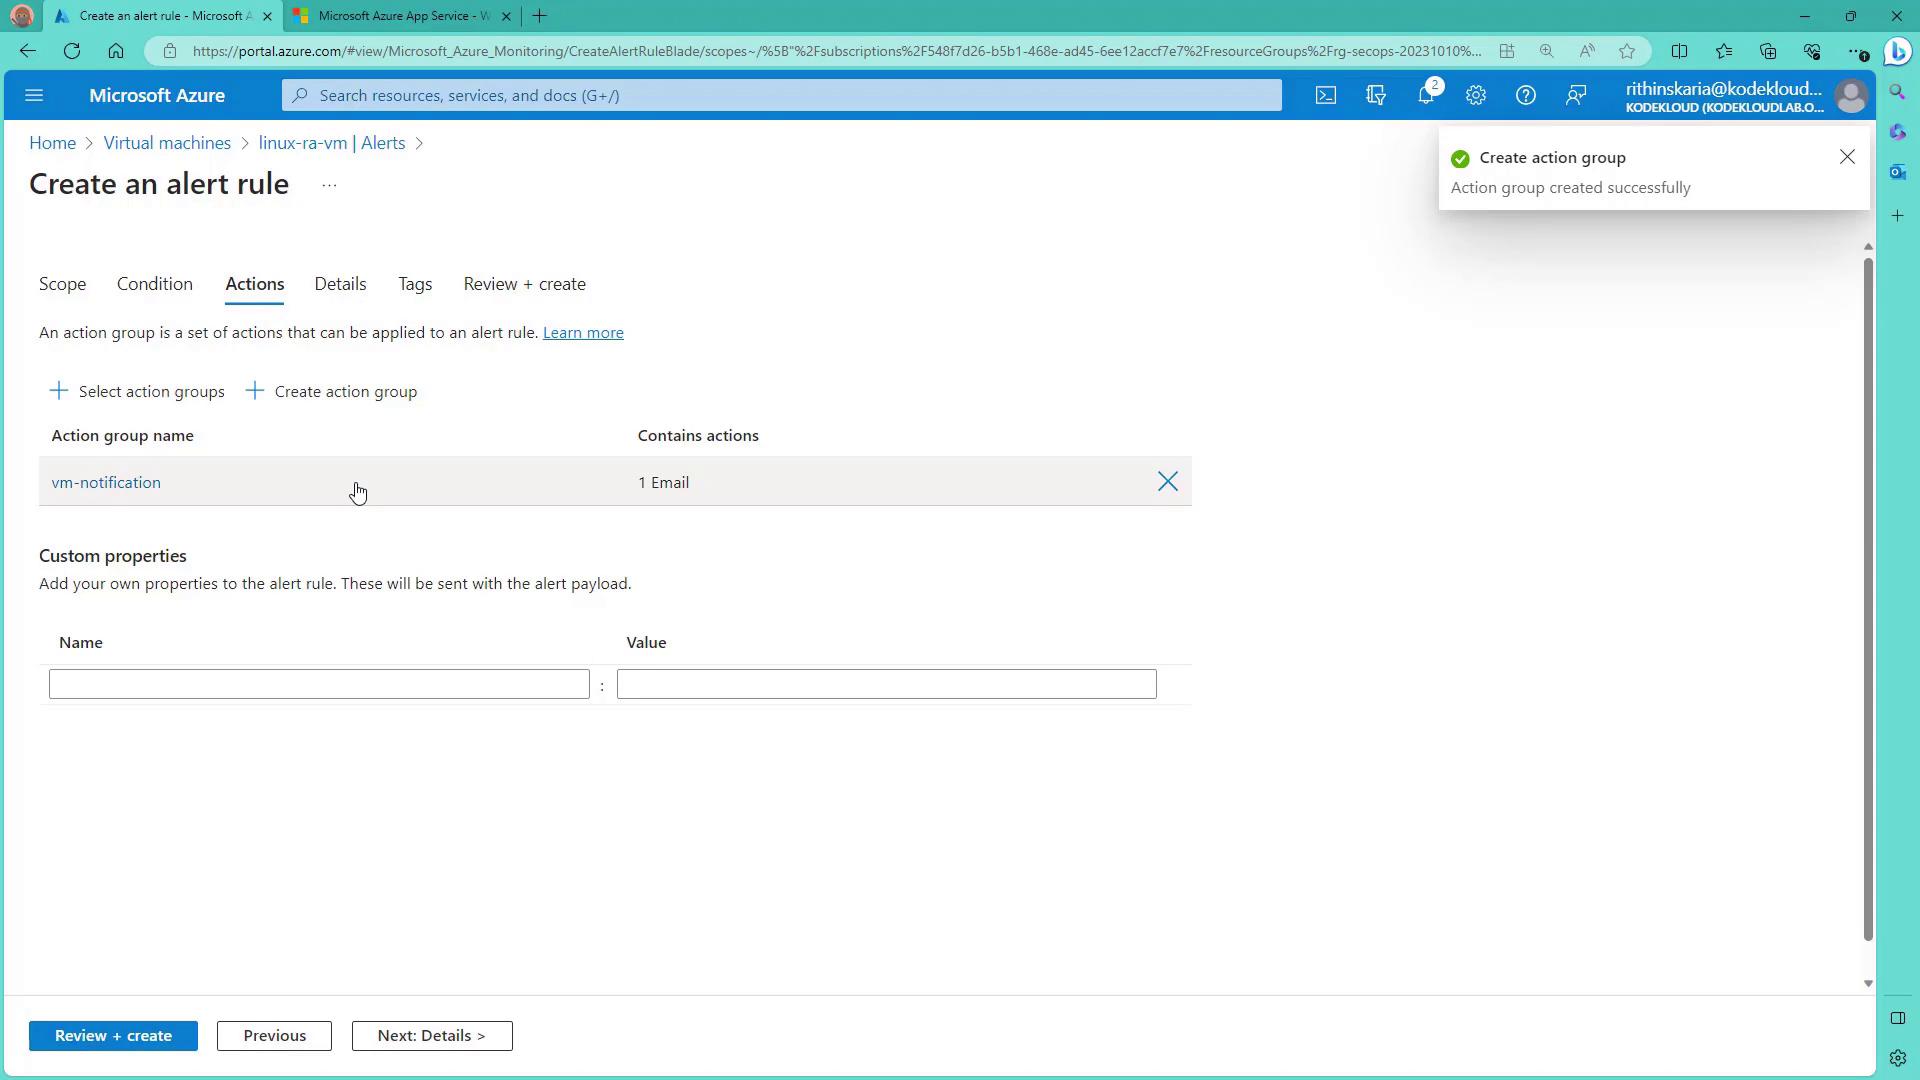Open the Help question mark icon
The image size is (1920, 1080).
[x=1525, y=95]
